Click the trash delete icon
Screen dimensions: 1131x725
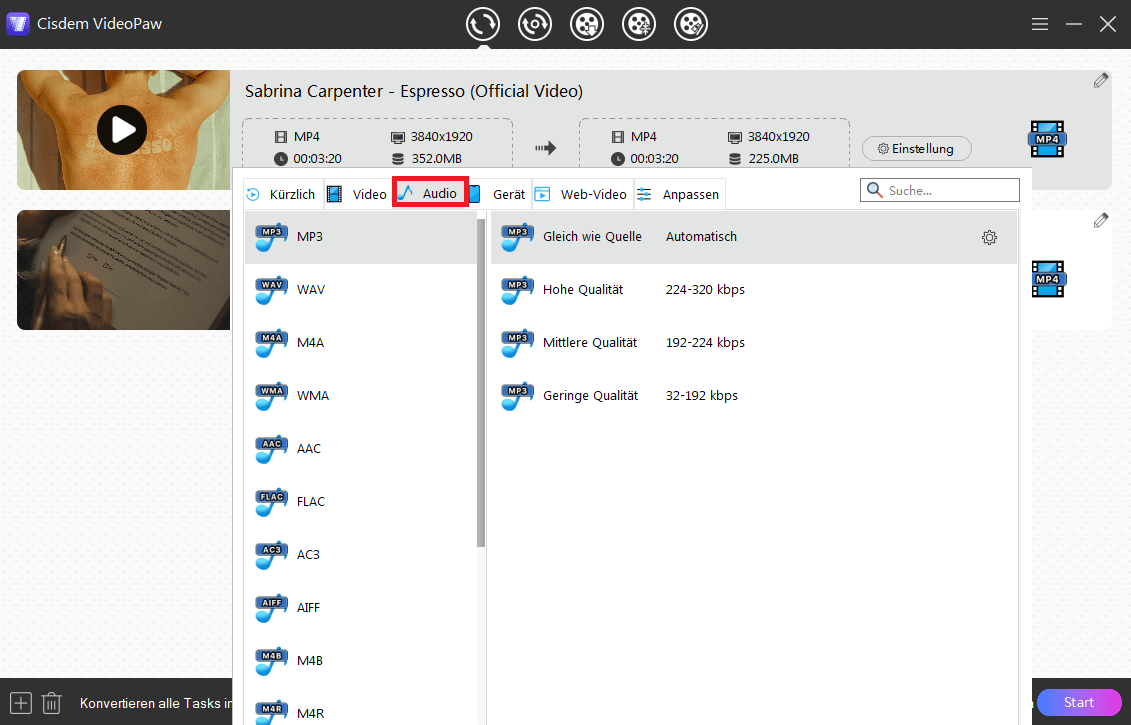(52, 703)
